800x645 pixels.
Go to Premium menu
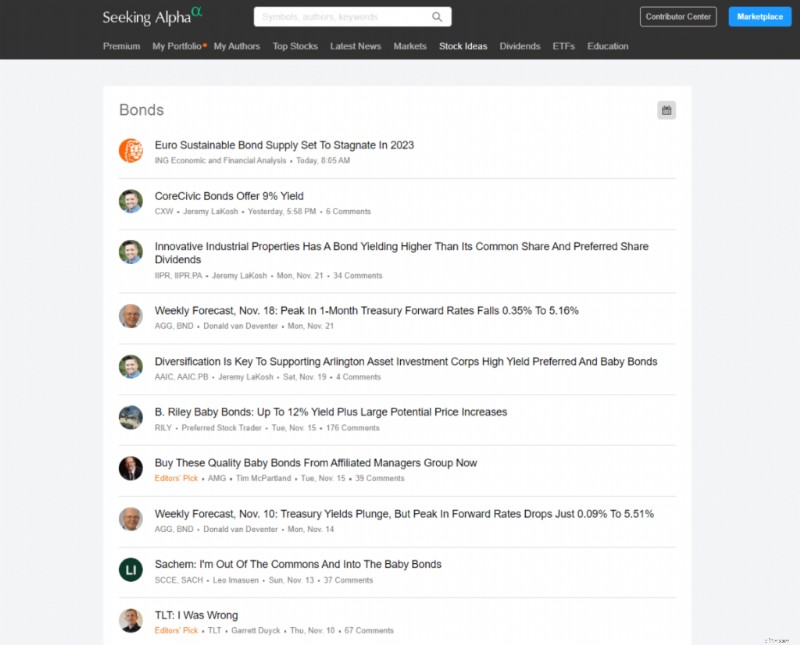[121, 46]
